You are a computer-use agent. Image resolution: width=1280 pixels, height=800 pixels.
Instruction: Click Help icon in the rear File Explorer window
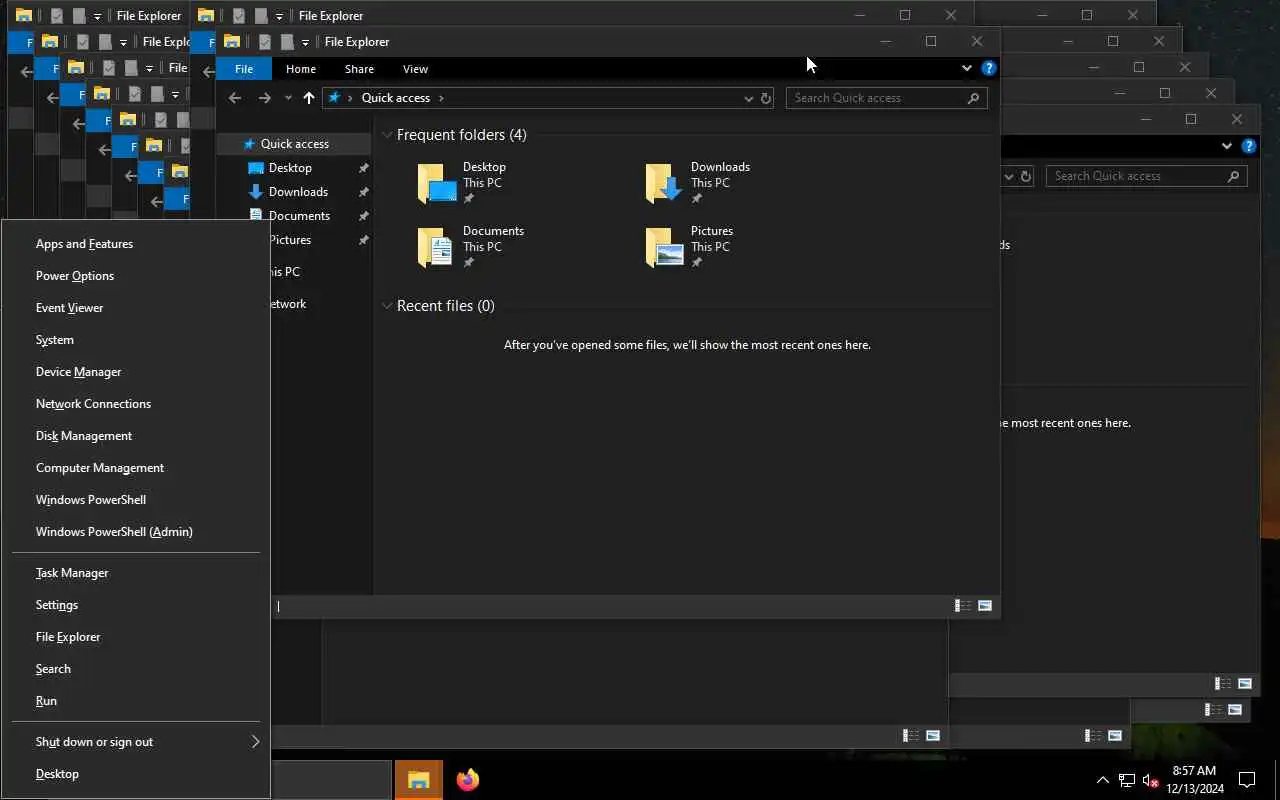(1249, 146)
